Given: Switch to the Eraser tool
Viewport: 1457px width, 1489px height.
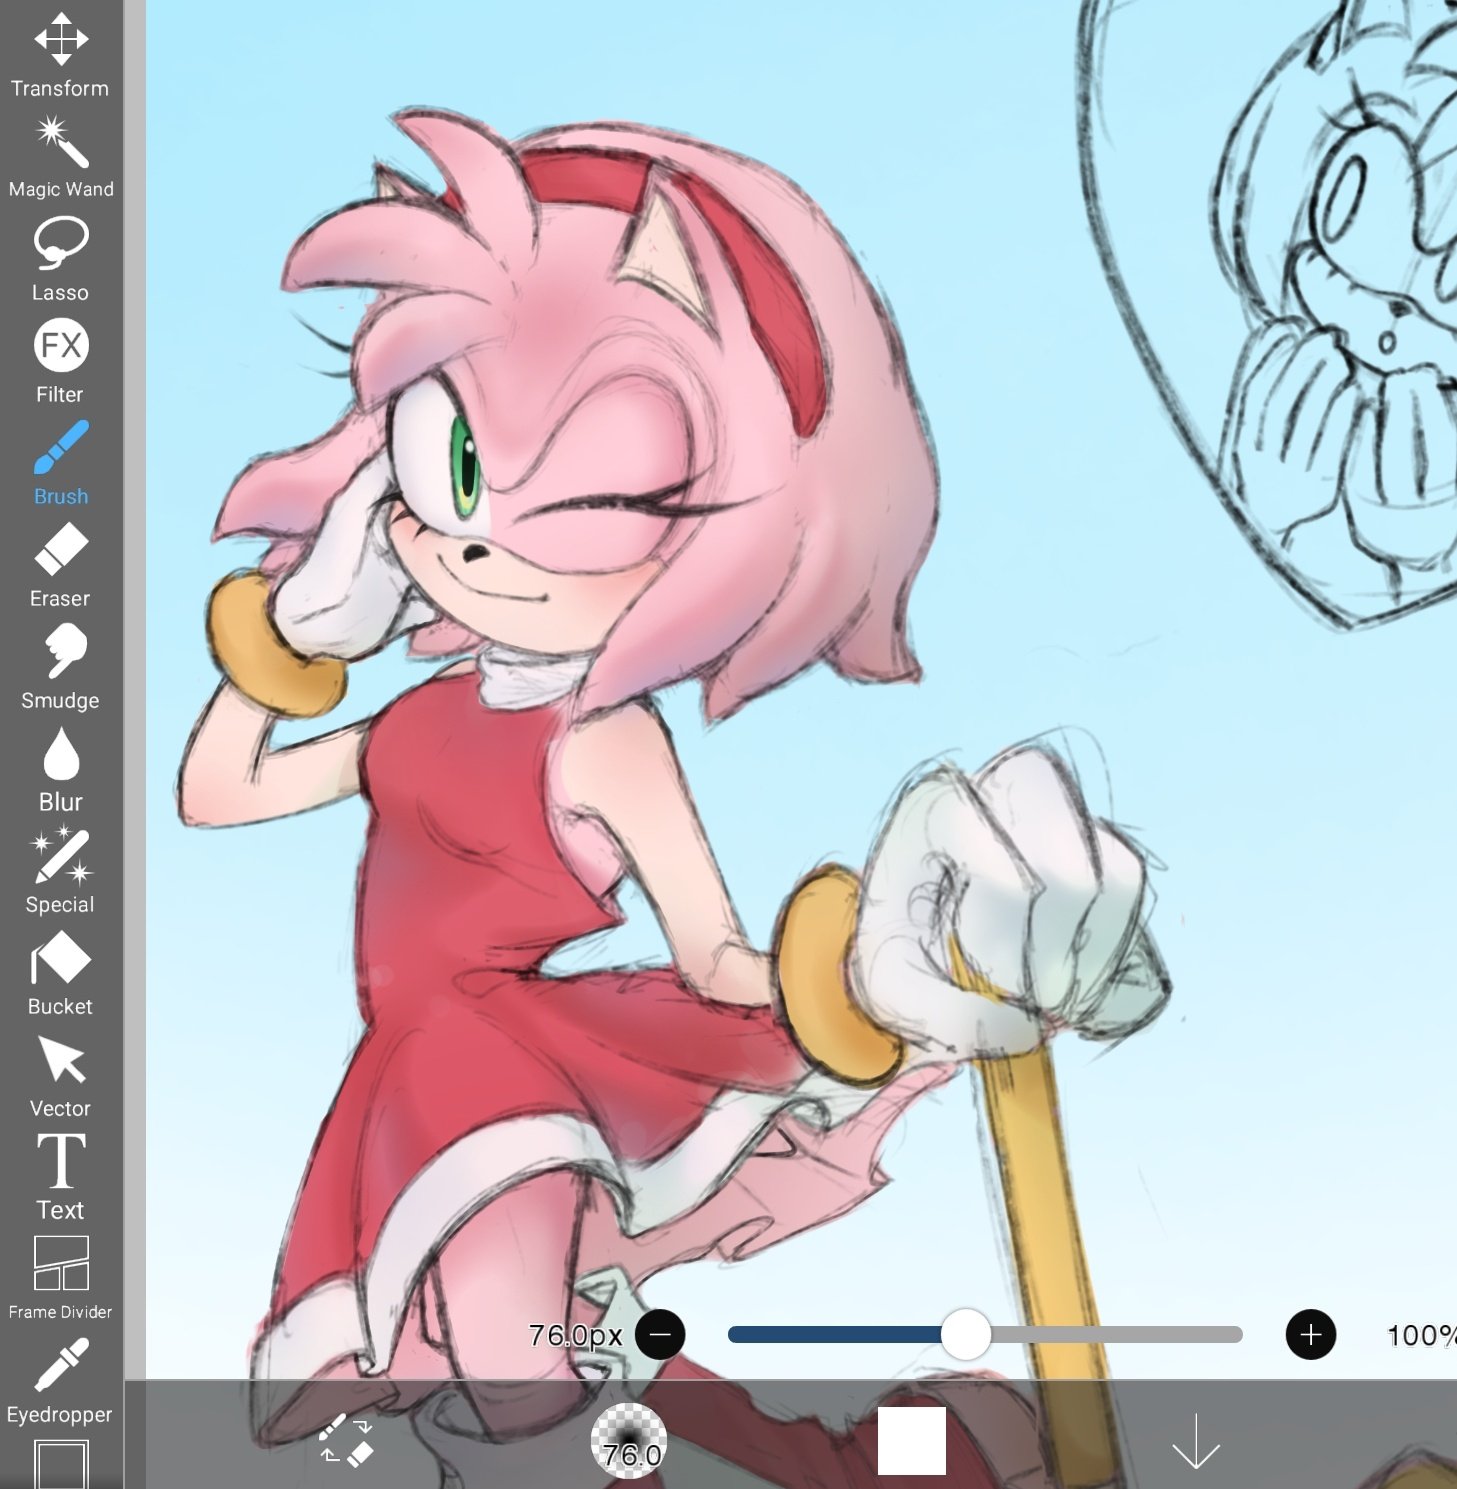Looking at the screenshot, I should [61, 566].
